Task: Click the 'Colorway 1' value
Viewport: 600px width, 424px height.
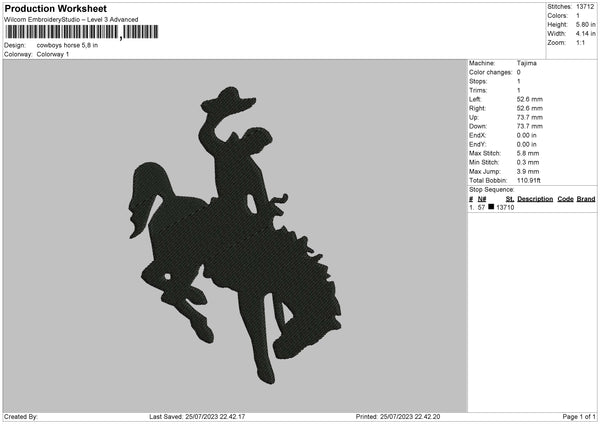Action: [53, 54]
